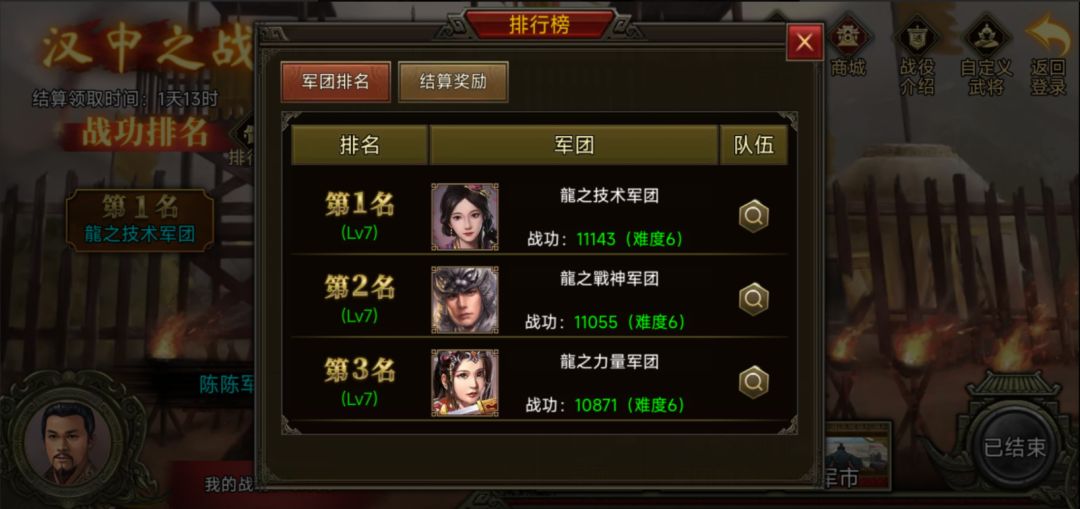Image resolution: width=1080 pixels, height=509 pixels.
Task: Click 返回登录 return arrow icon
Action: [1048, 57]
